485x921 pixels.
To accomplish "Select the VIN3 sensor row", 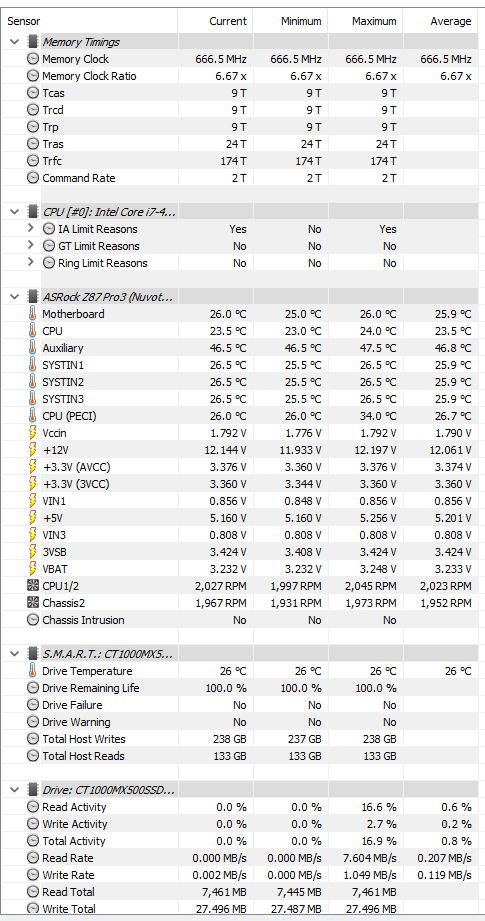I will (x=242, y=535).
